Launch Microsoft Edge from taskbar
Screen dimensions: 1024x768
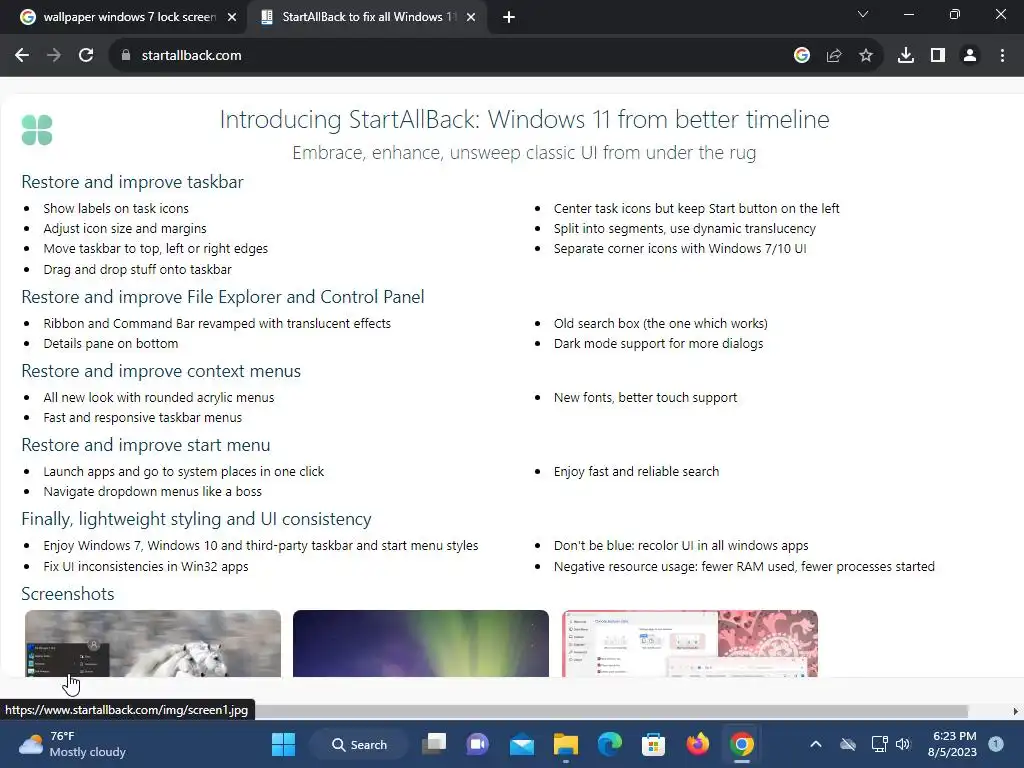(609, 744)
